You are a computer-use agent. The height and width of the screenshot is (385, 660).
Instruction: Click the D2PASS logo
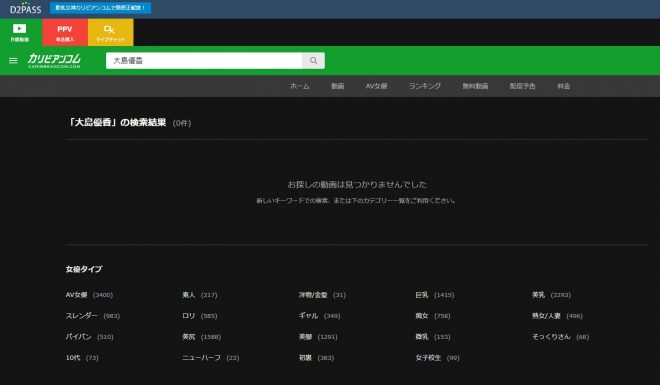[25, 8]
